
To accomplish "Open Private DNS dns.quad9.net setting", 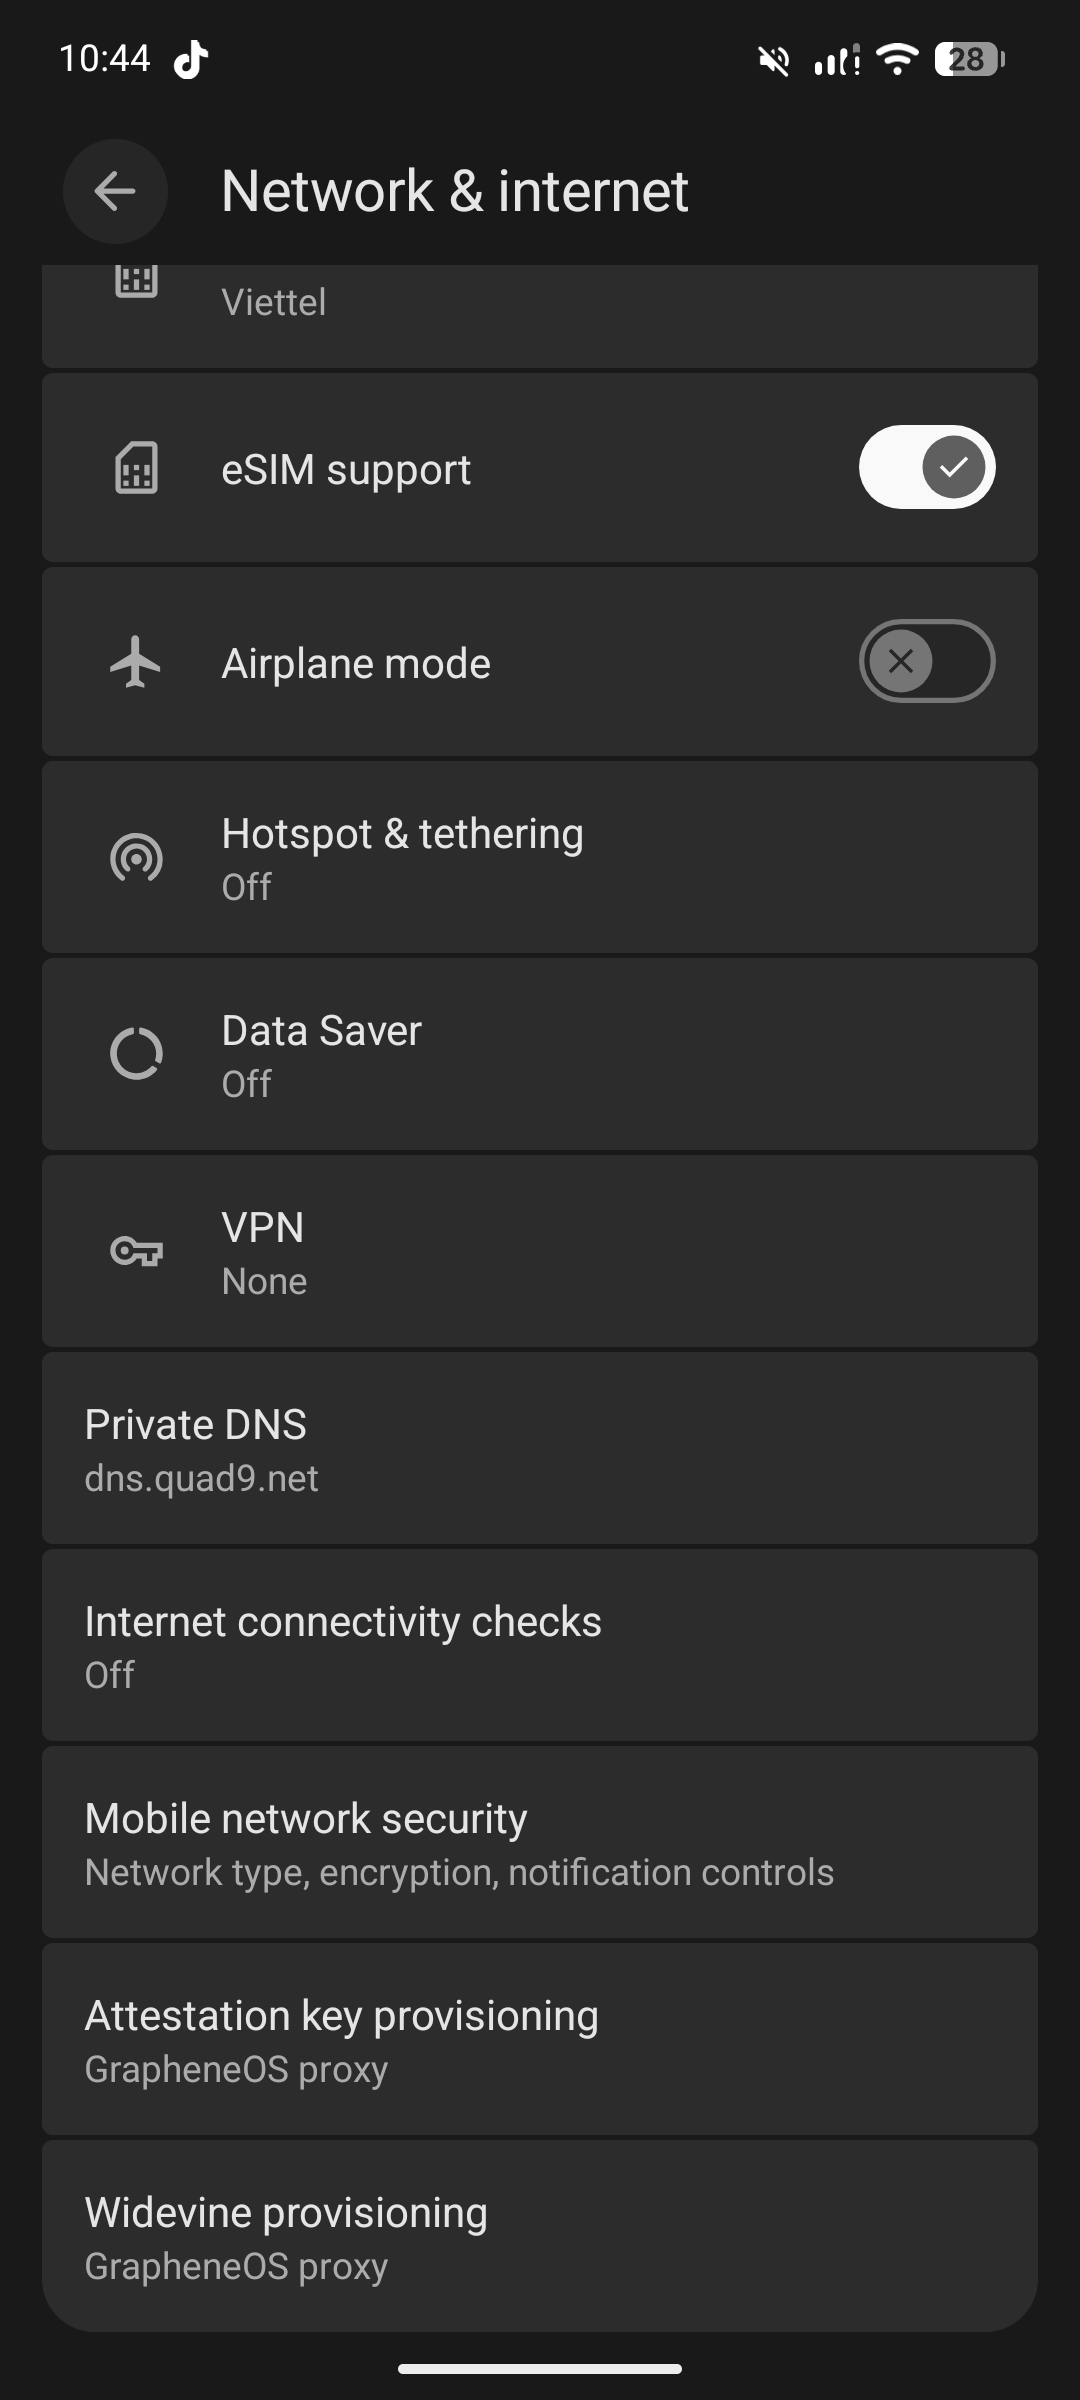I will pyautogui.click(x=540, y=1448).
